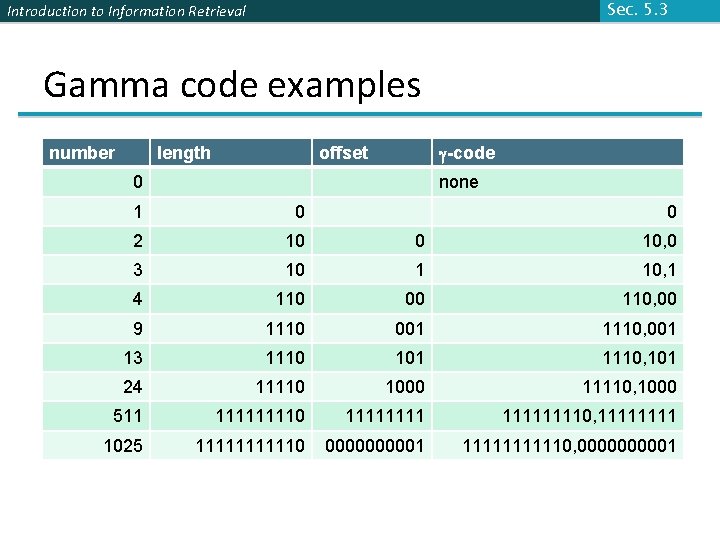The image size is (720, 540).
Task: Select the gamma code '1110,101'
Action: 558,357
